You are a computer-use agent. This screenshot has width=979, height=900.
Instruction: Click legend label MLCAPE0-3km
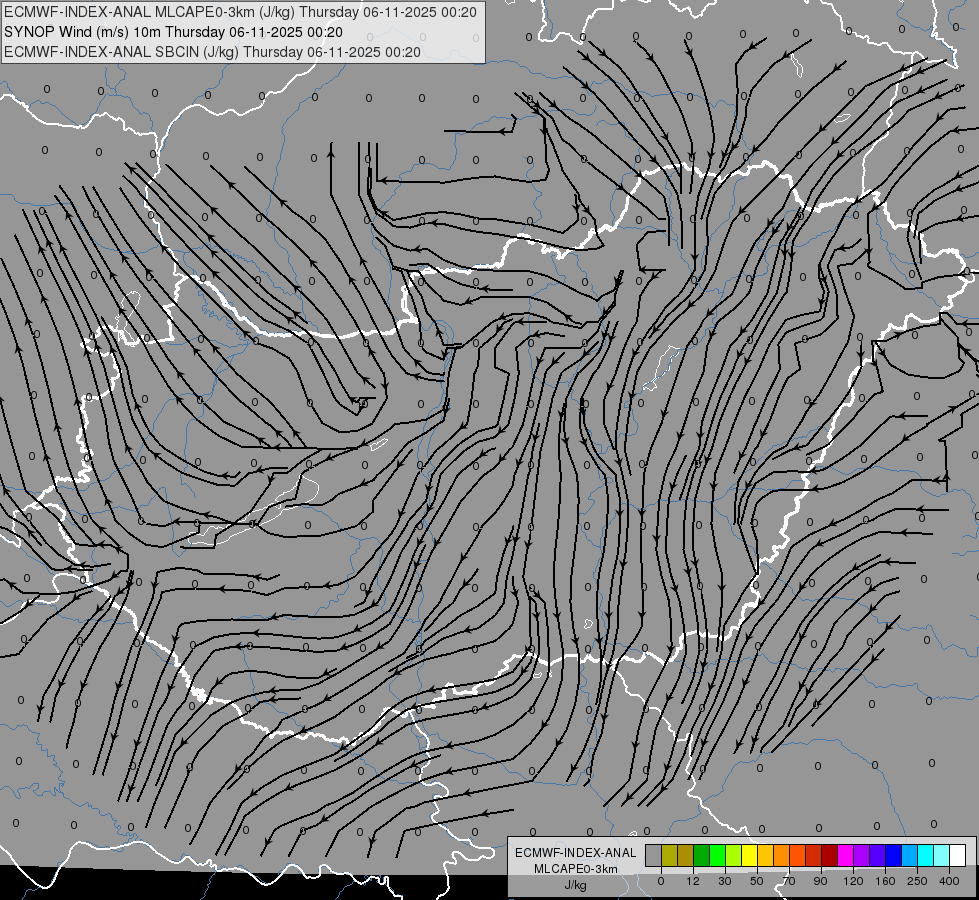point(576,869)
